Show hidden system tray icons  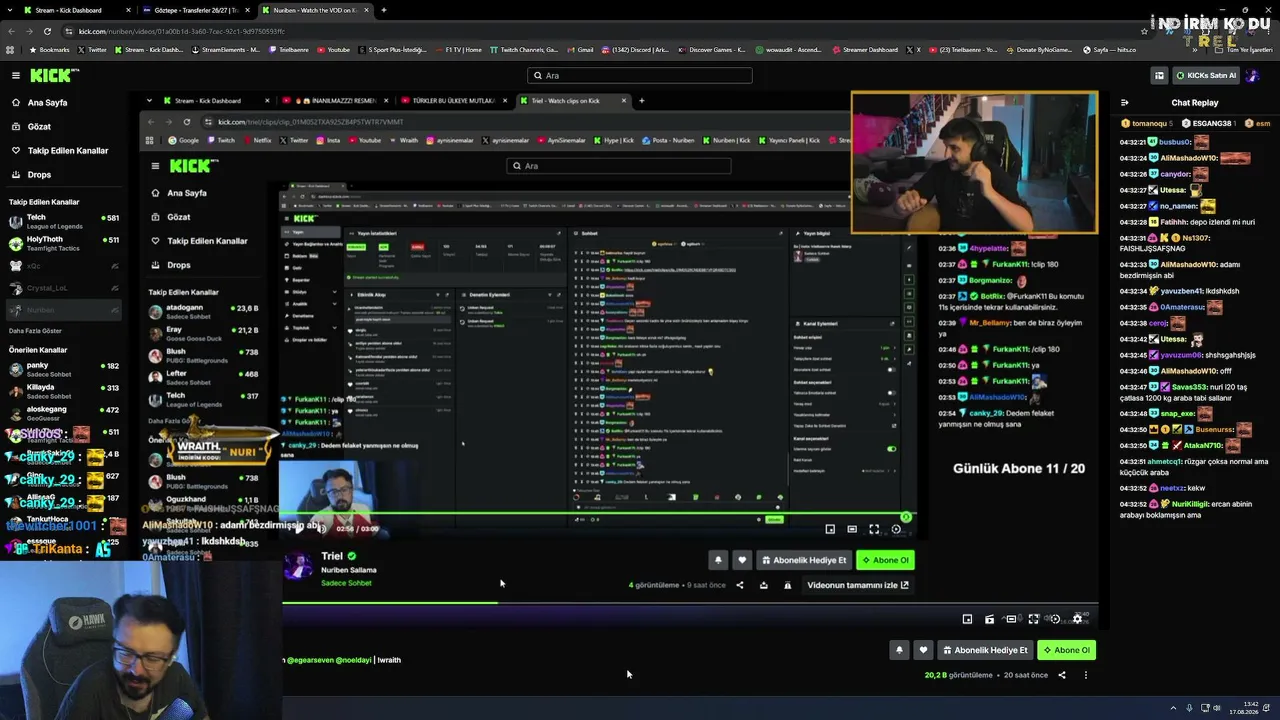(1174, 708)
